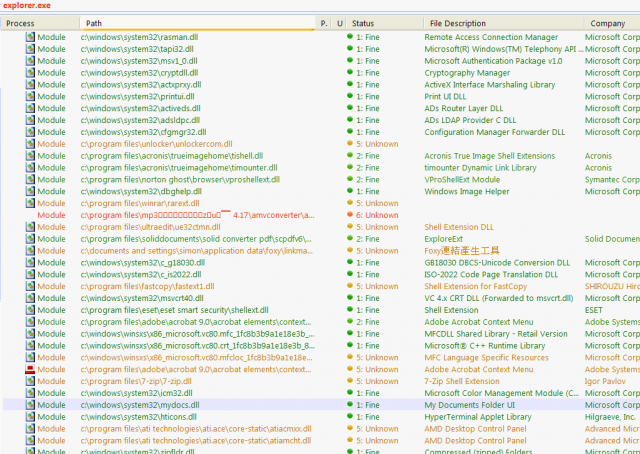Select path c:\windows\system32\mydocs.dll
The height and width of the screenshot is (454, 640).
pos(140,405)
